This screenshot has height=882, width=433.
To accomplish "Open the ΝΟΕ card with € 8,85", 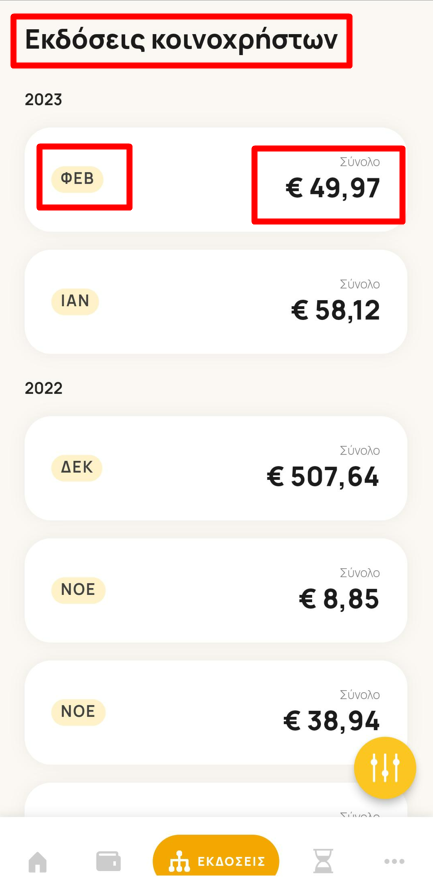I will (216, 590).
